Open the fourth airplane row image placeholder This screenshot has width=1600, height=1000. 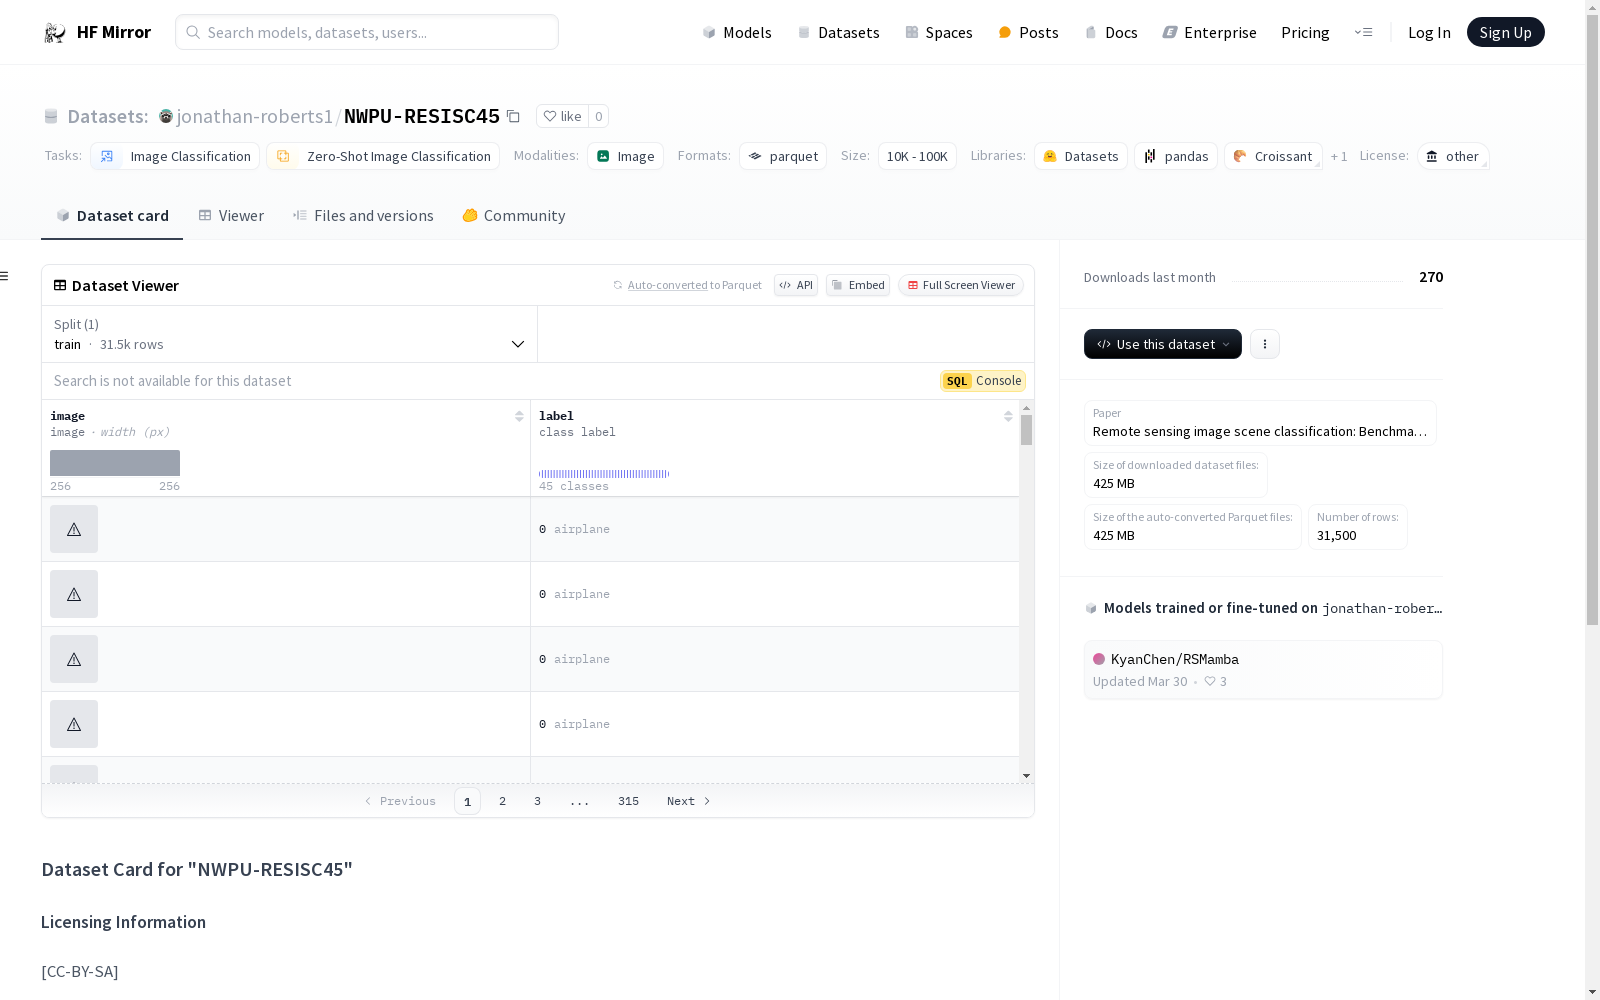tap(74, 724)
